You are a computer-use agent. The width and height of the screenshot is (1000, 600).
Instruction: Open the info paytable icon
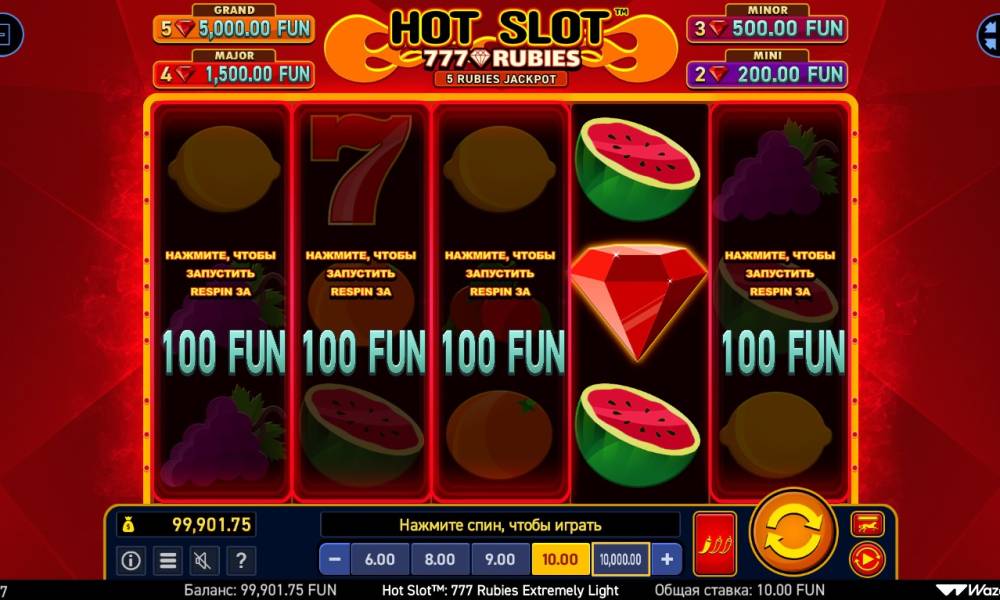[131, 560]
